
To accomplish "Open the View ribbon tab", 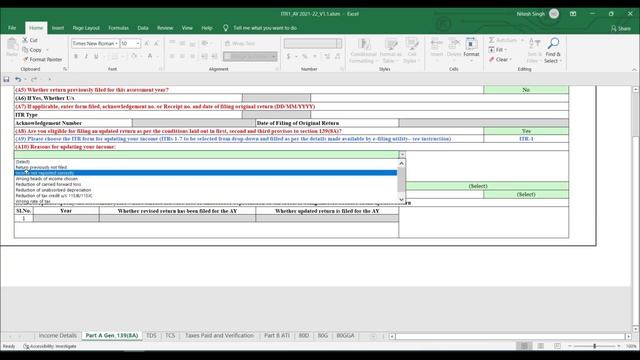I will (187, 28).
